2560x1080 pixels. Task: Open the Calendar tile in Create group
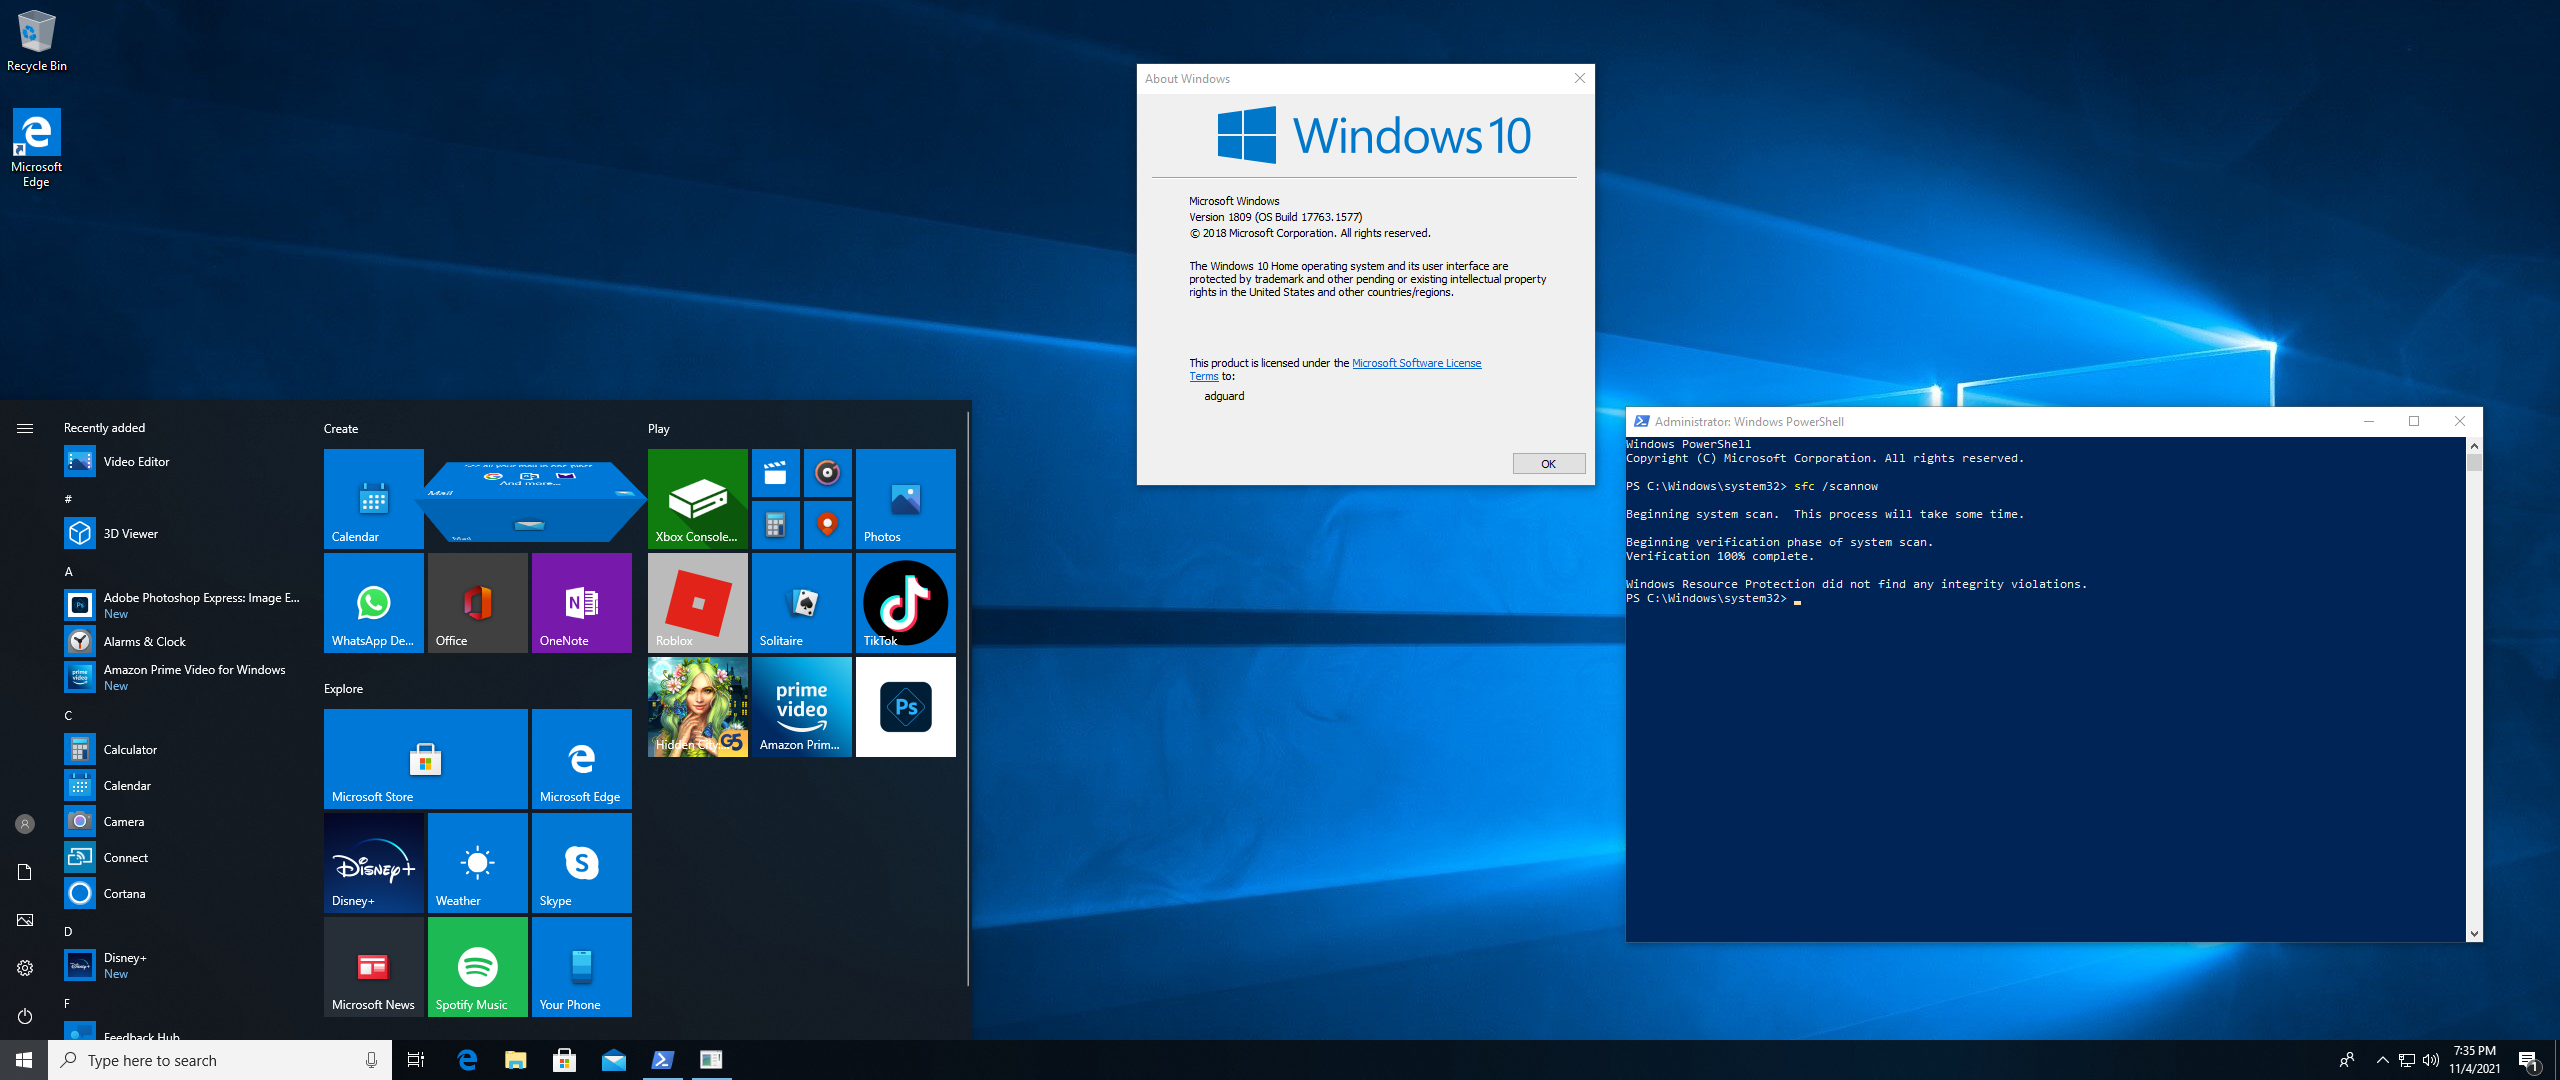tap(373, 498)
